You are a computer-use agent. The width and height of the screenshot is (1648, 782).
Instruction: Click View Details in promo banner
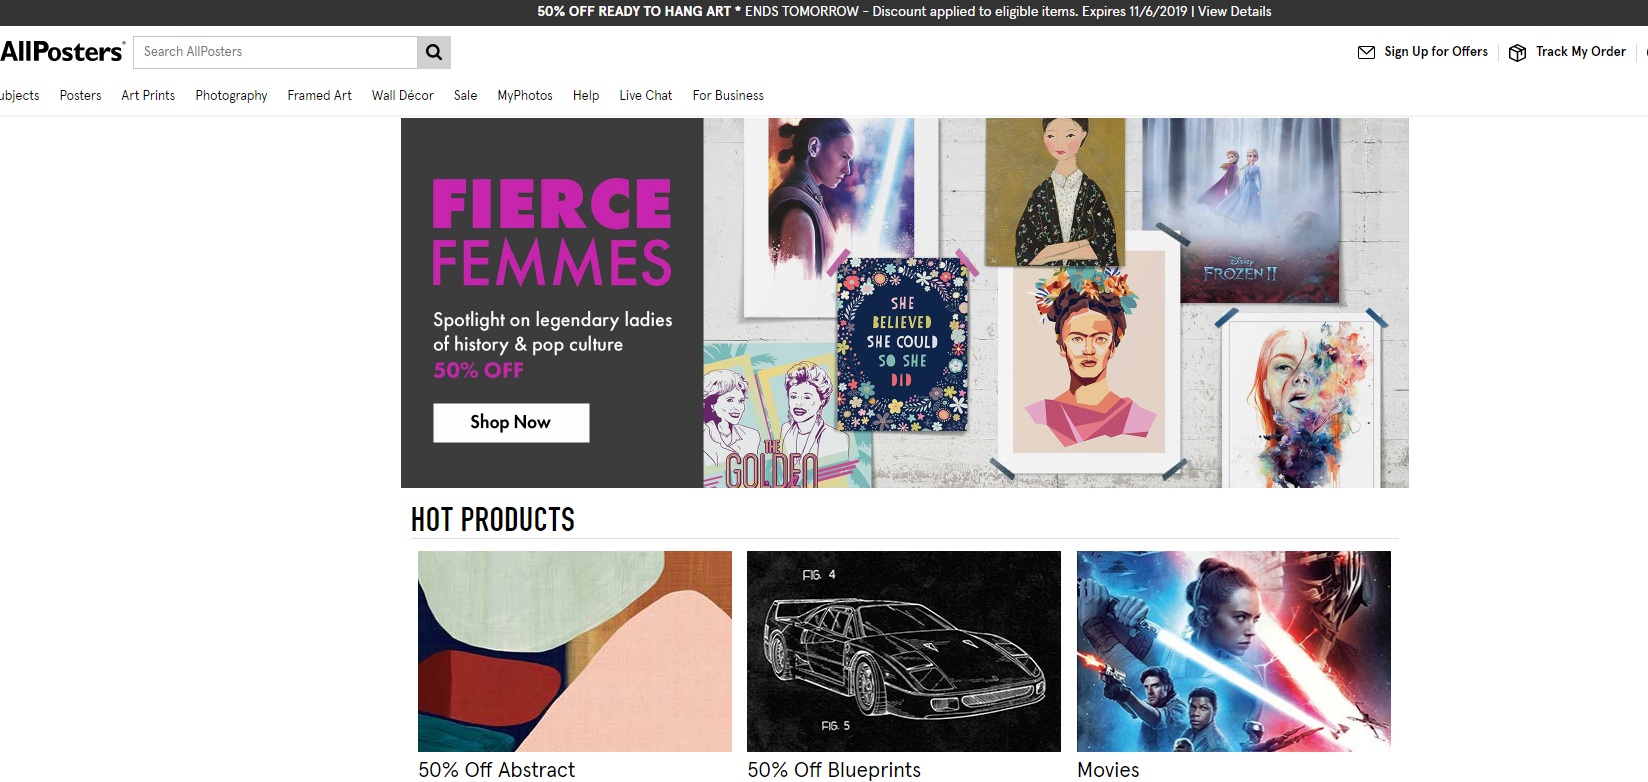(x=1234, y=12)
